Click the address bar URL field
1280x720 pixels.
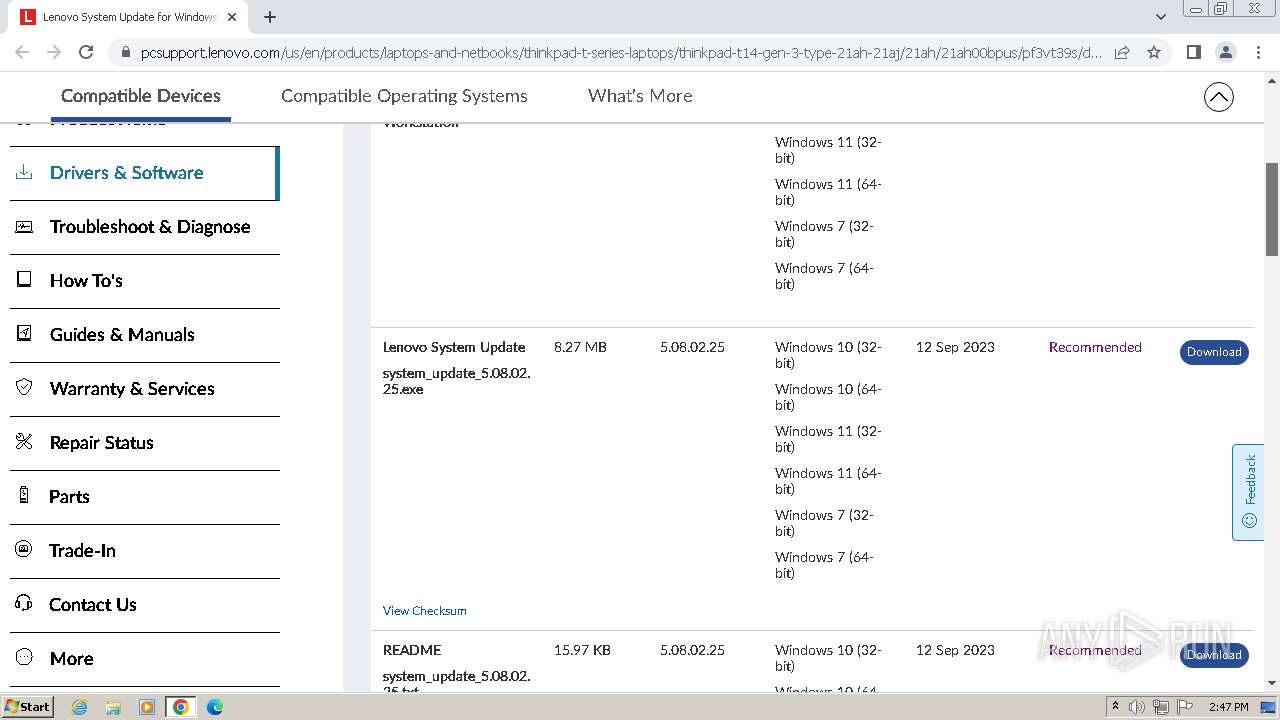pos(620,53)
